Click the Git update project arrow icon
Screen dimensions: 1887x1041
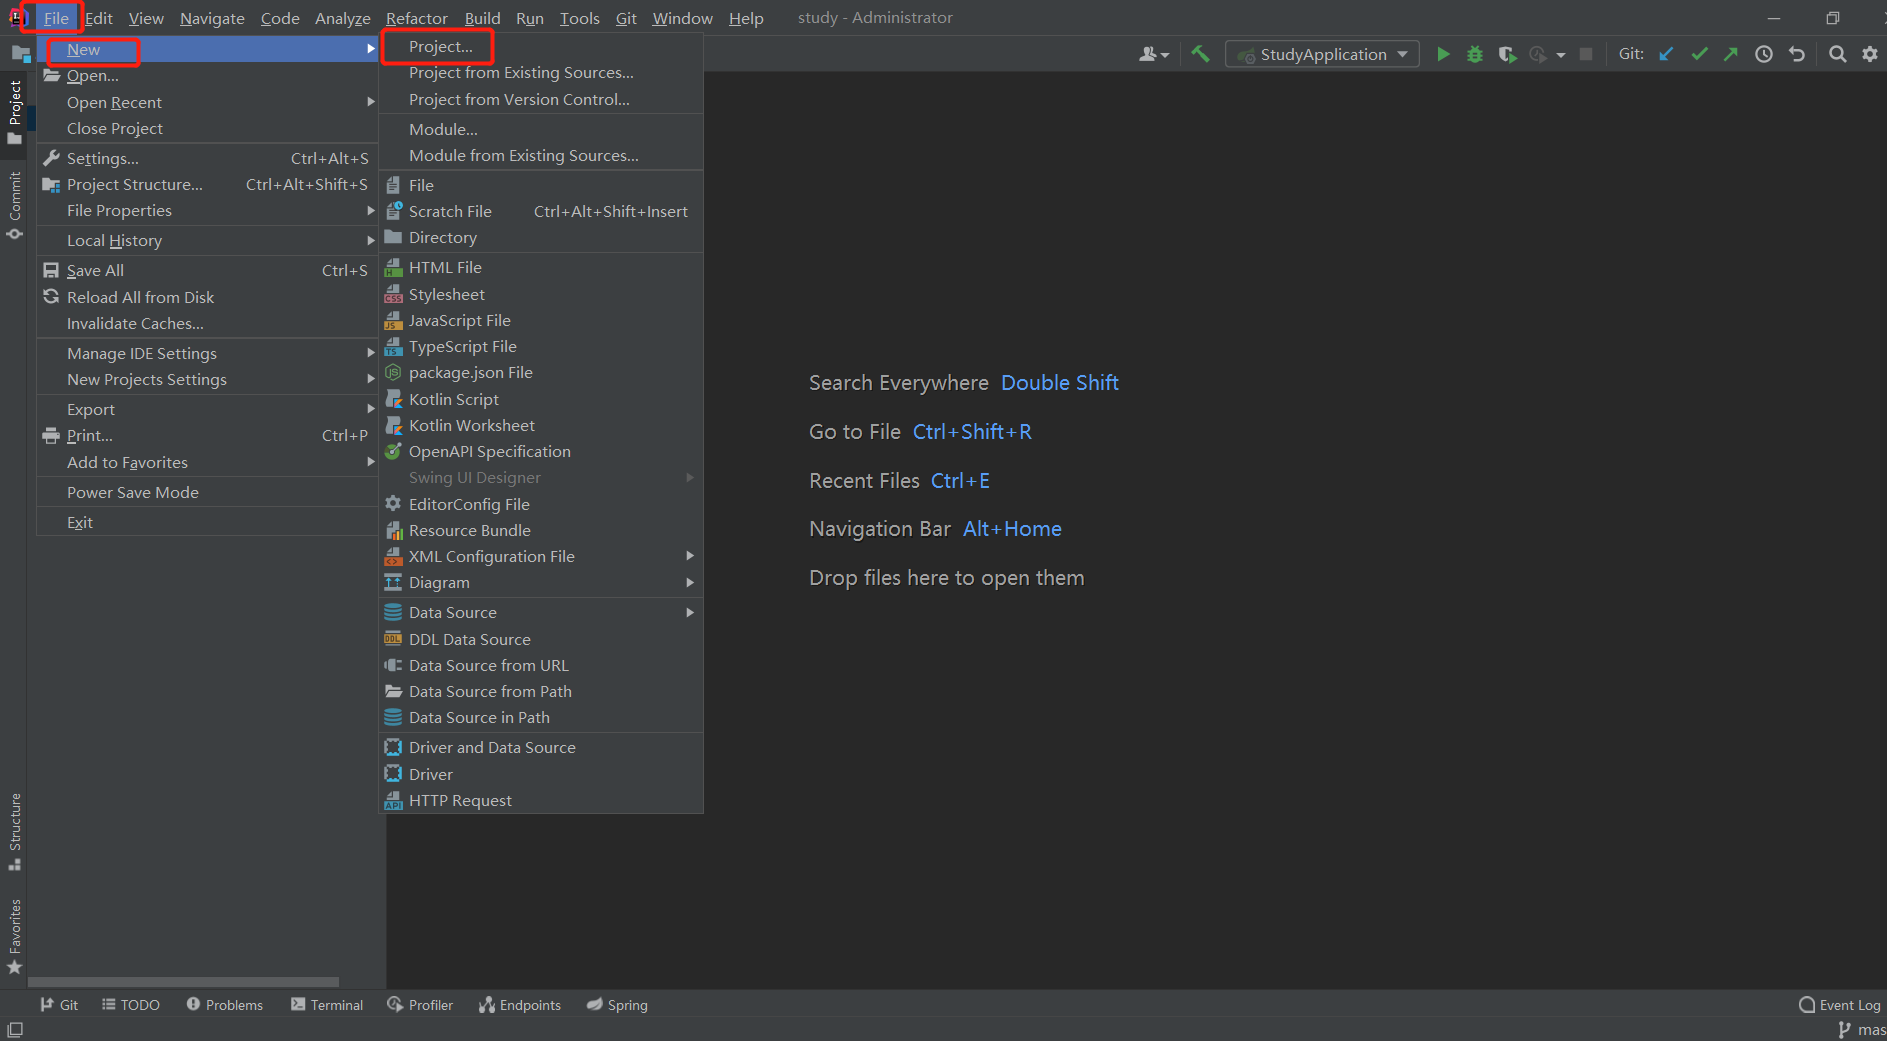pos(1666,55)
